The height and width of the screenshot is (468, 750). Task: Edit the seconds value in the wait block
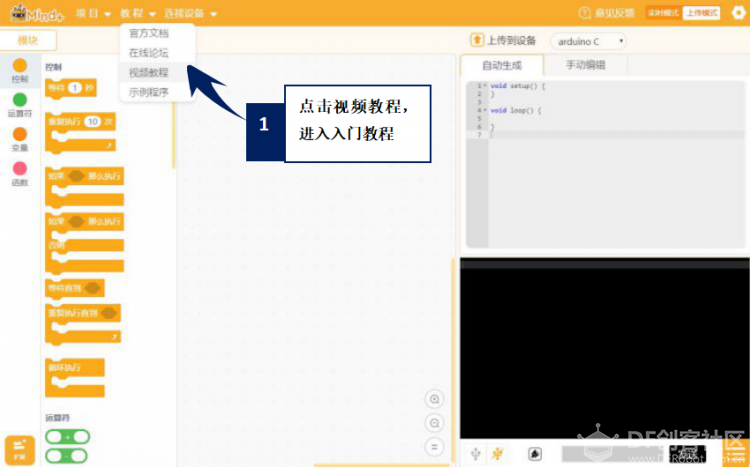pyautogui.click(x=76, y=88)
